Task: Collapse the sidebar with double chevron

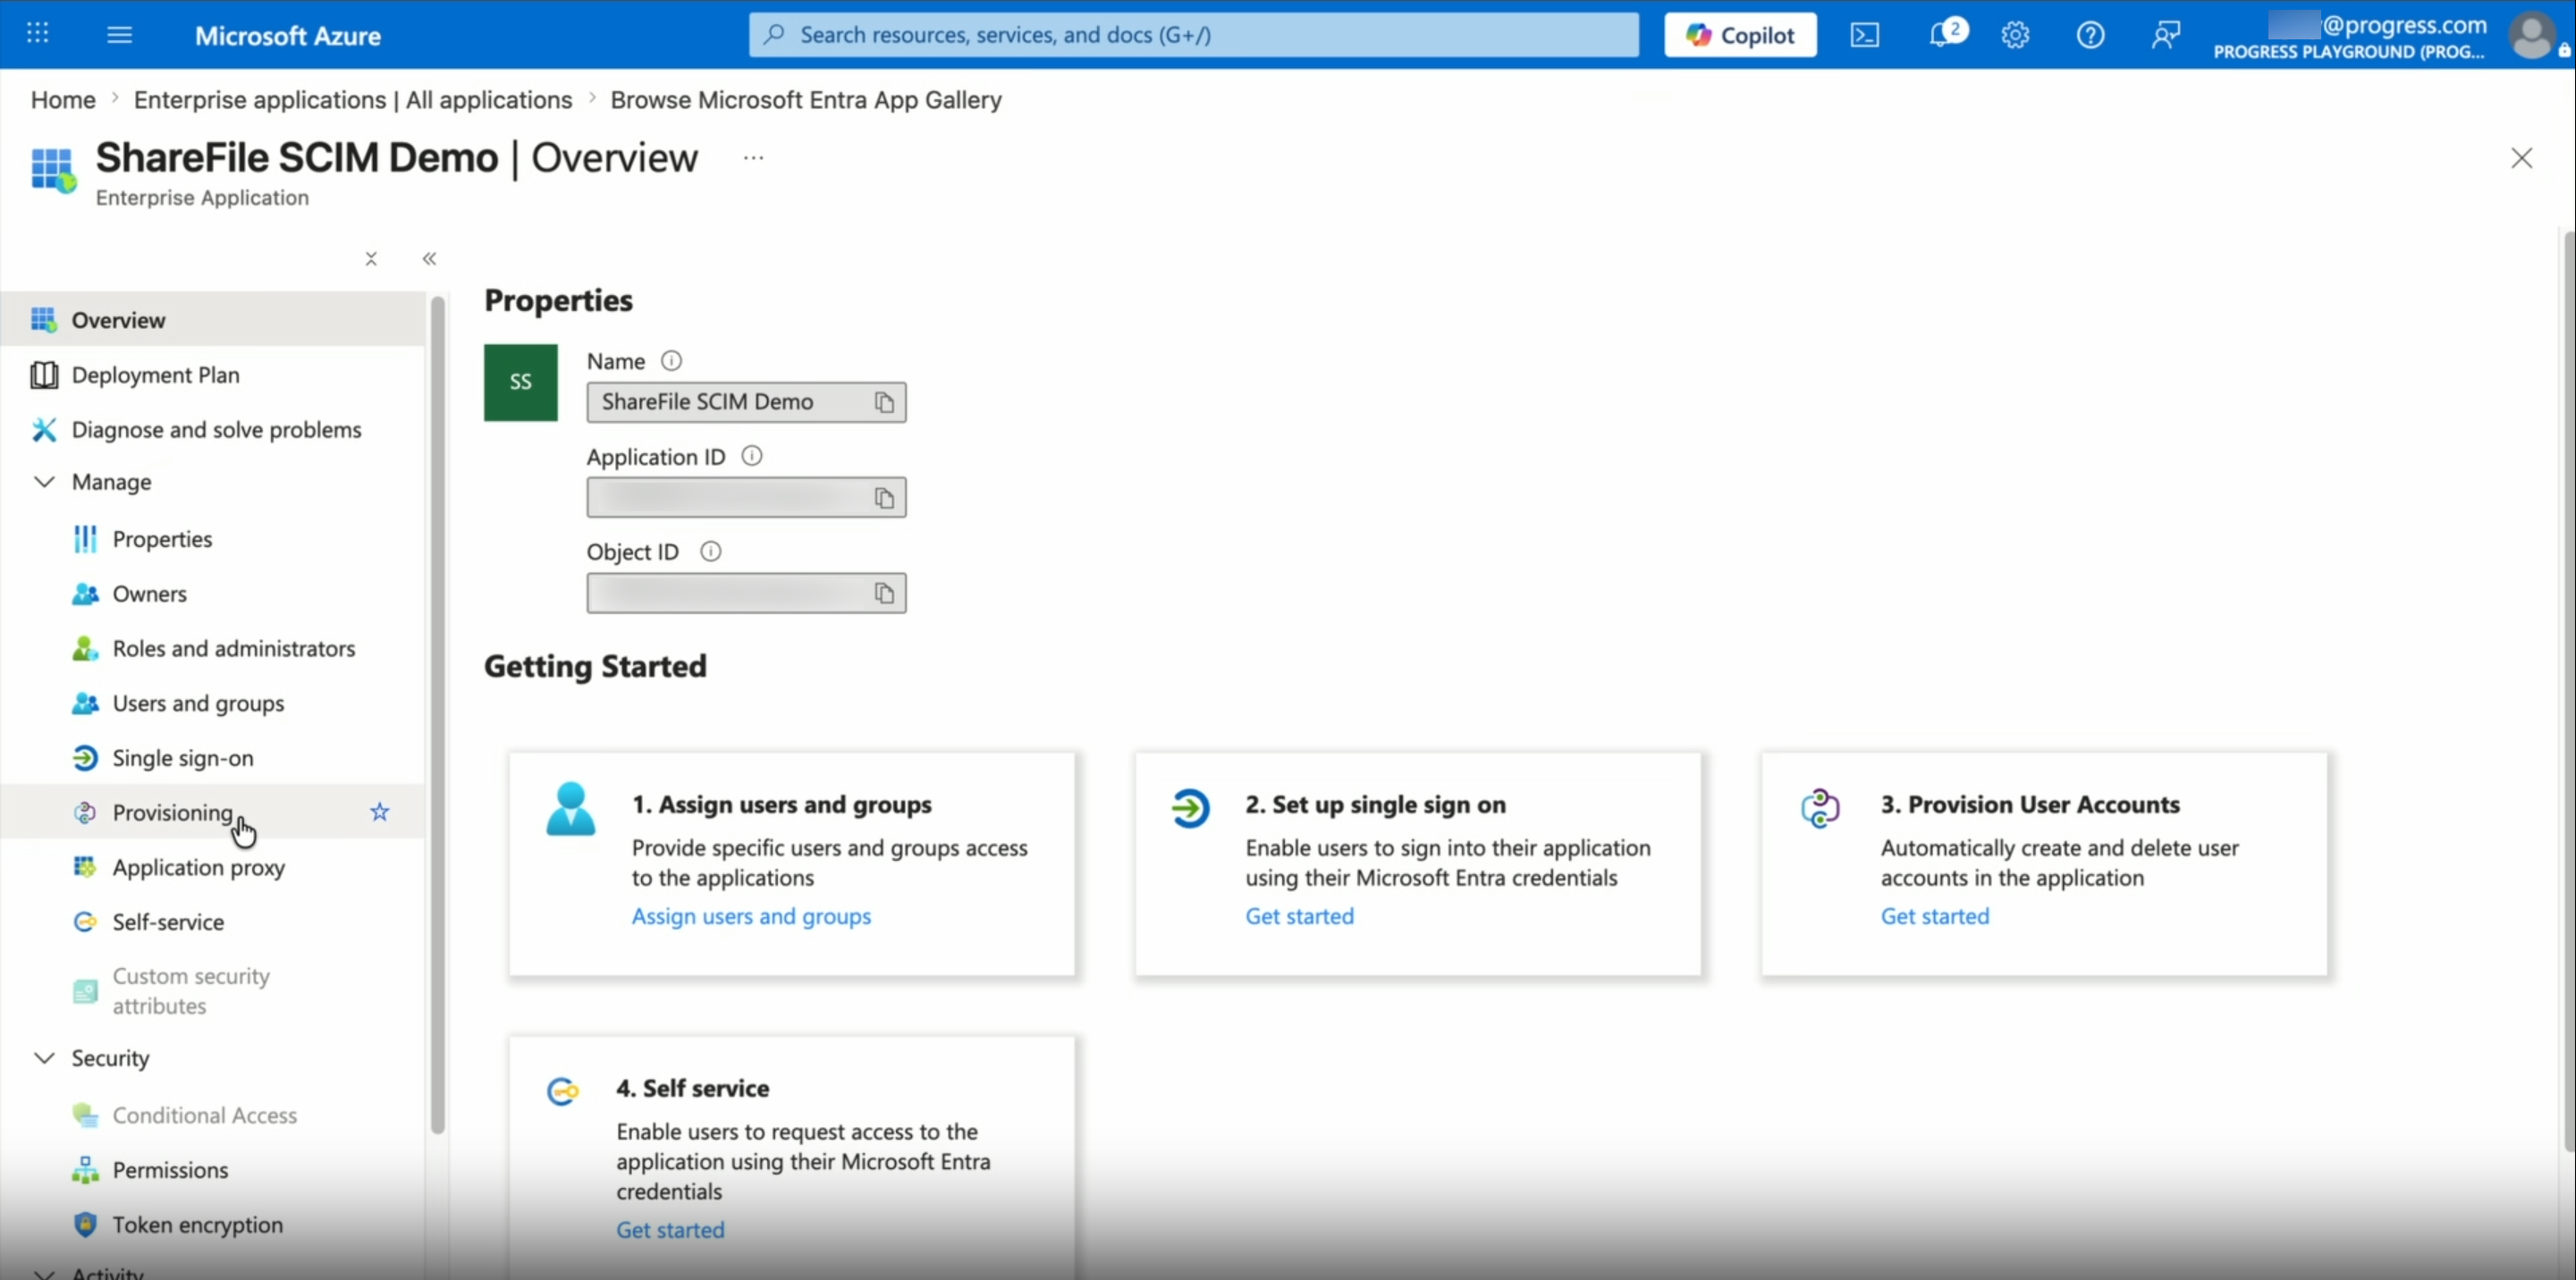Action: [429, 259]
